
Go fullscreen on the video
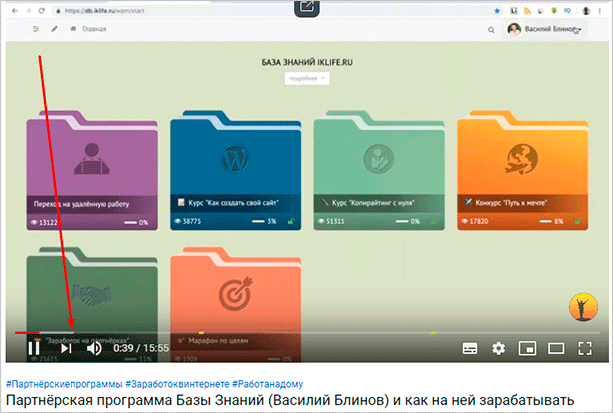(584, 348)
